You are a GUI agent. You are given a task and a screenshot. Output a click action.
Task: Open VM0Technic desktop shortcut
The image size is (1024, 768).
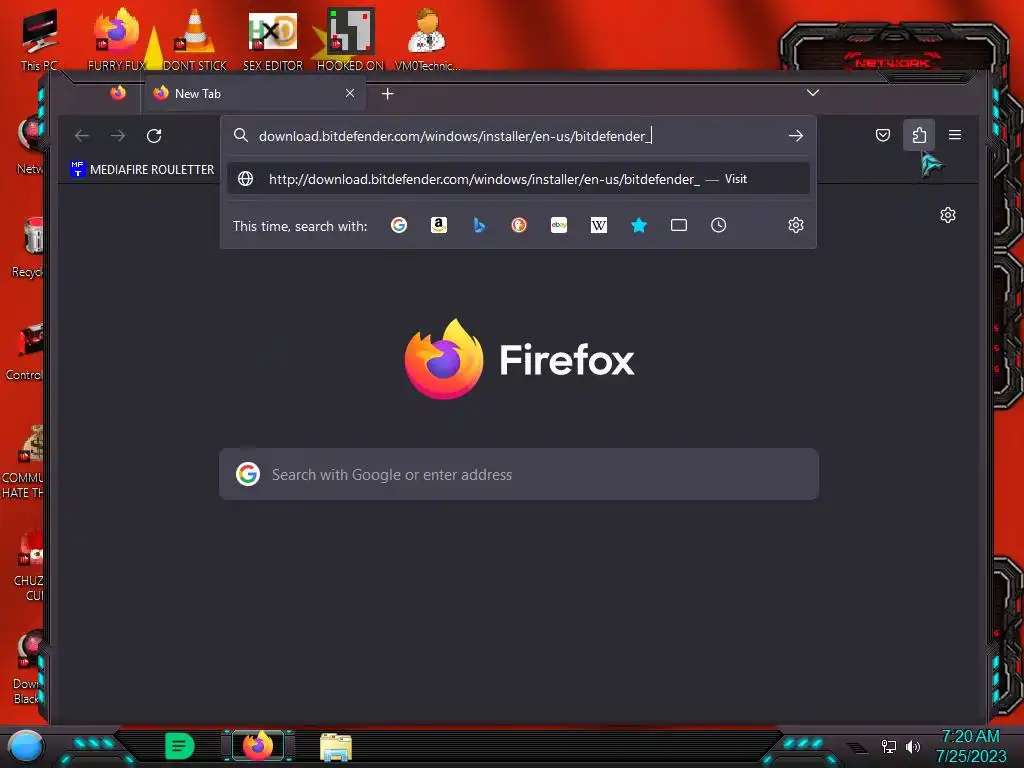427,39
